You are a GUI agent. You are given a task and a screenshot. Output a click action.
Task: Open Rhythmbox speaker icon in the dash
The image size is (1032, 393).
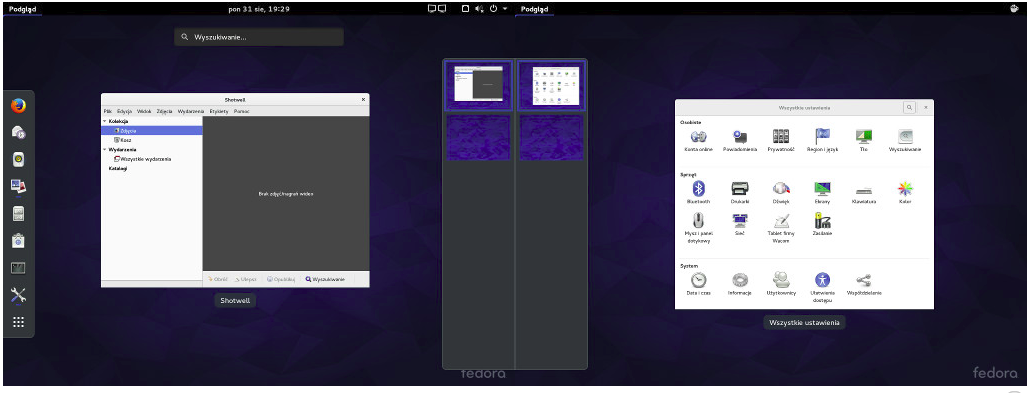[18, 159]
